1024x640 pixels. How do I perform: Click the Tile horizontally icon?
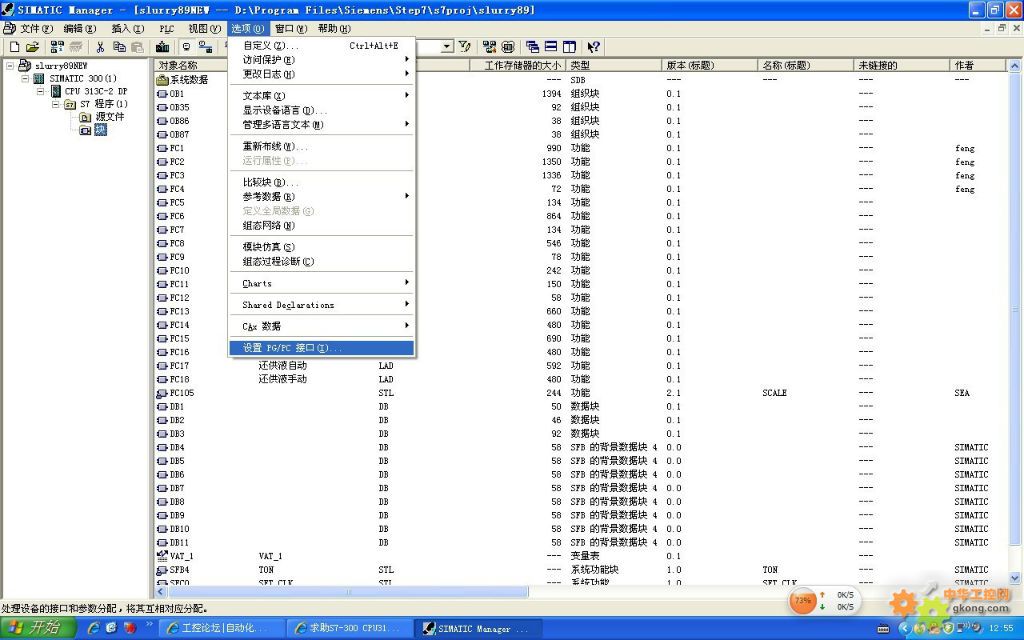tap(551, 47)
